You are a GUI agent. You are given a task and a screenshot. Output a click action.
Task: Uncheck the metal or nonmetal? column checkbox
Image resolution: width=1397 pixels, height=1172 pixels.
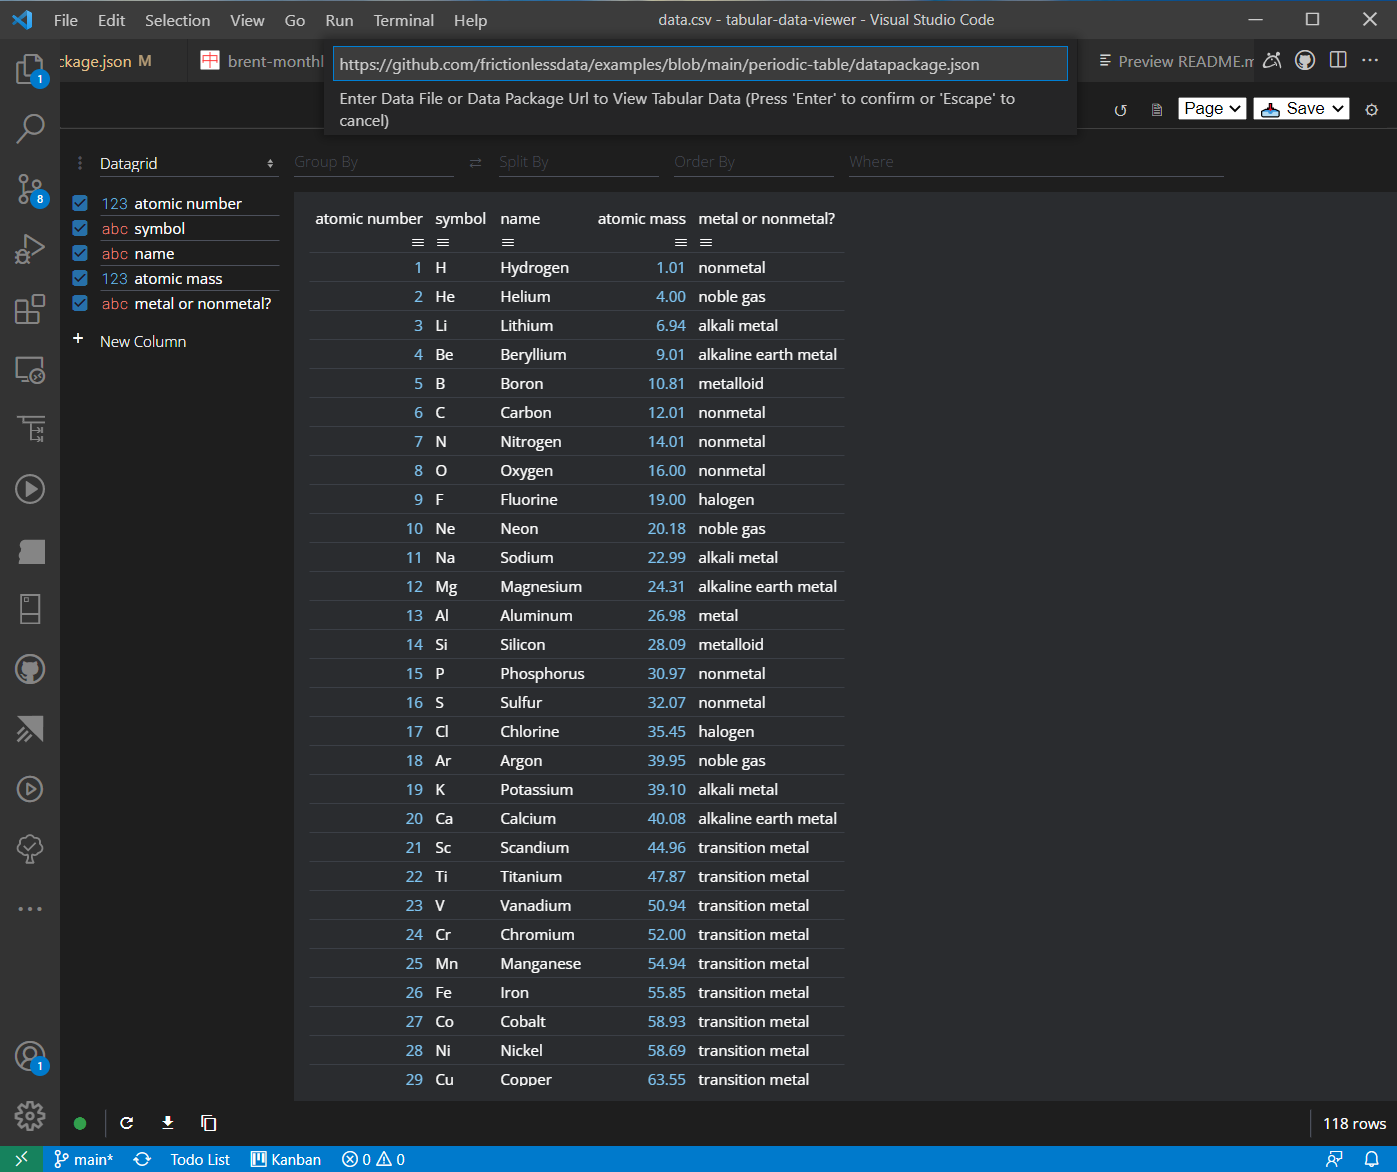pyautogui.click(x=80, y=303)
